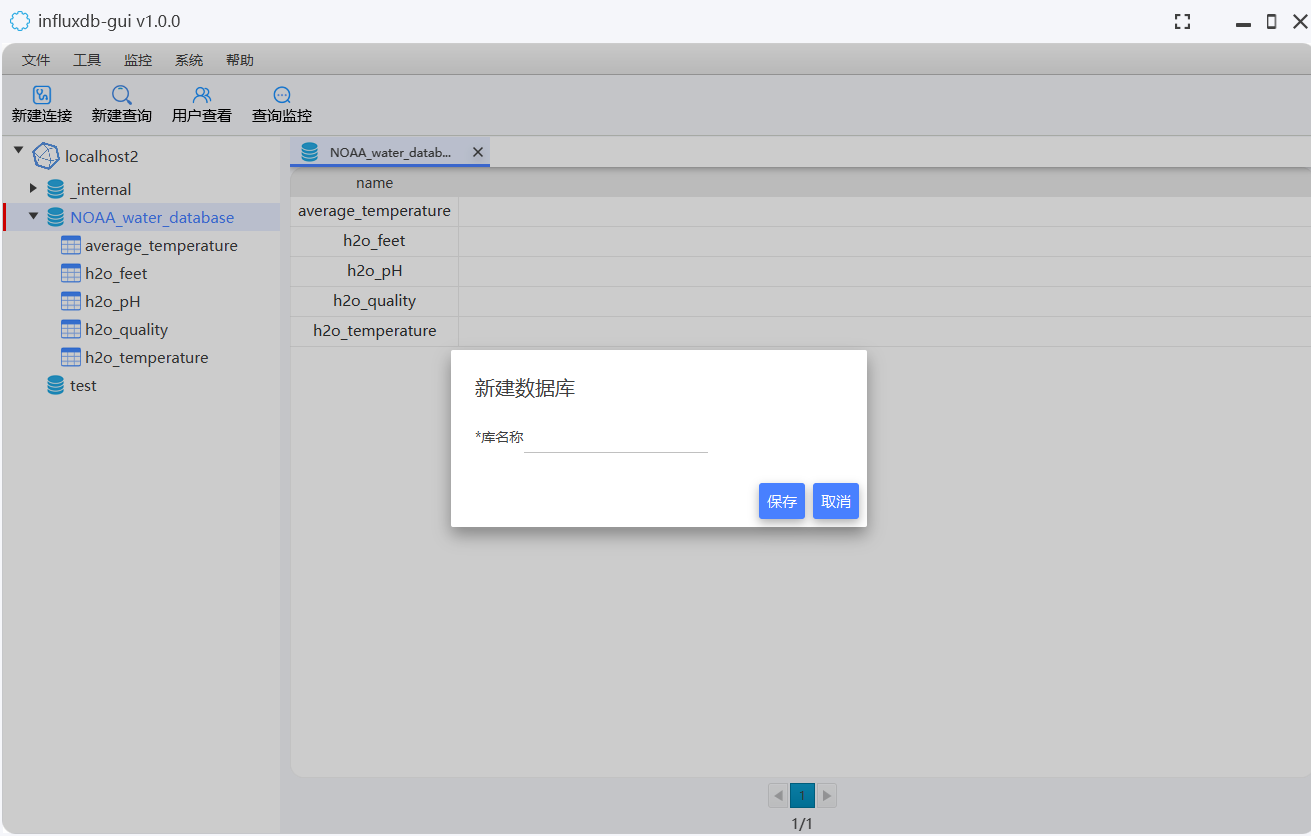Select h2o_feet label in the tree

pyautogui.click(x=116, y=273)
